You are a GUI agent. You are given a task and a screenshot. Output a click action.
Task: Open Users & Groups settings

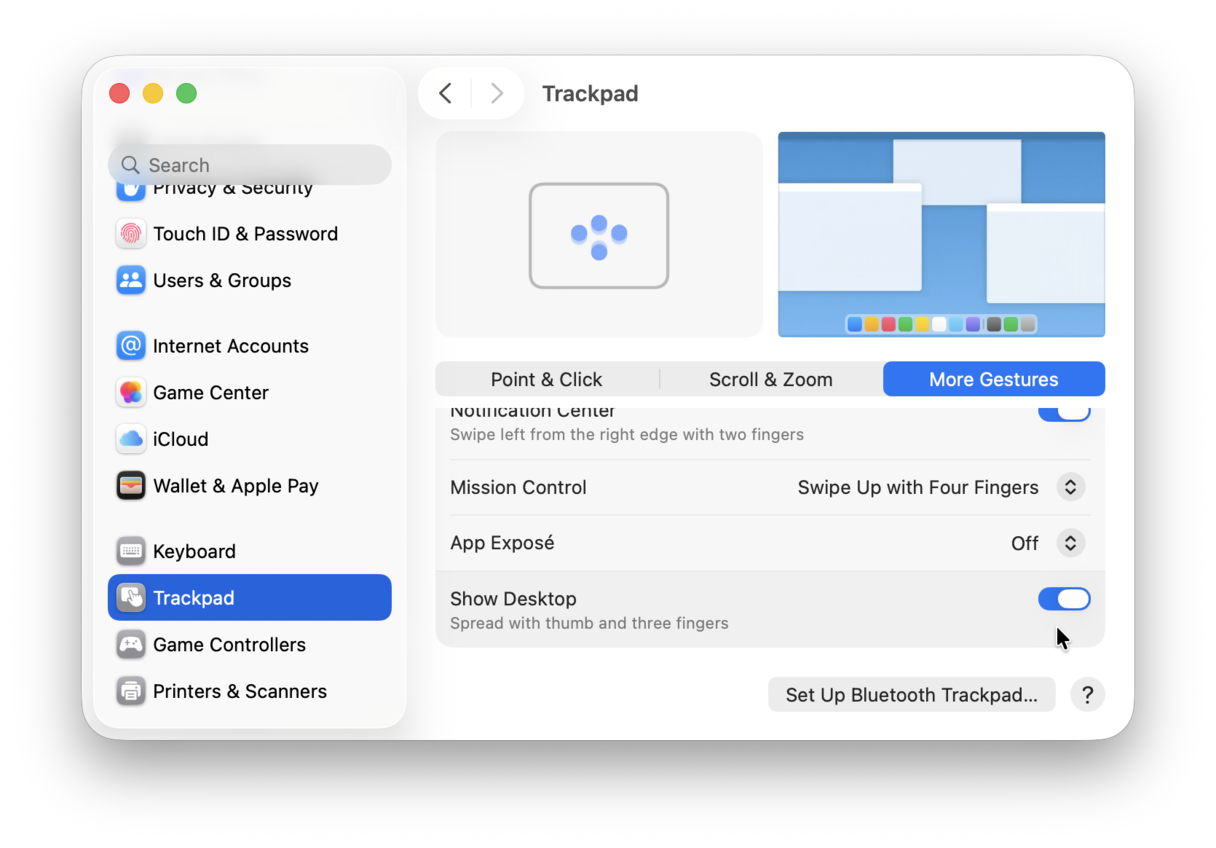click(x=250, y=280)
